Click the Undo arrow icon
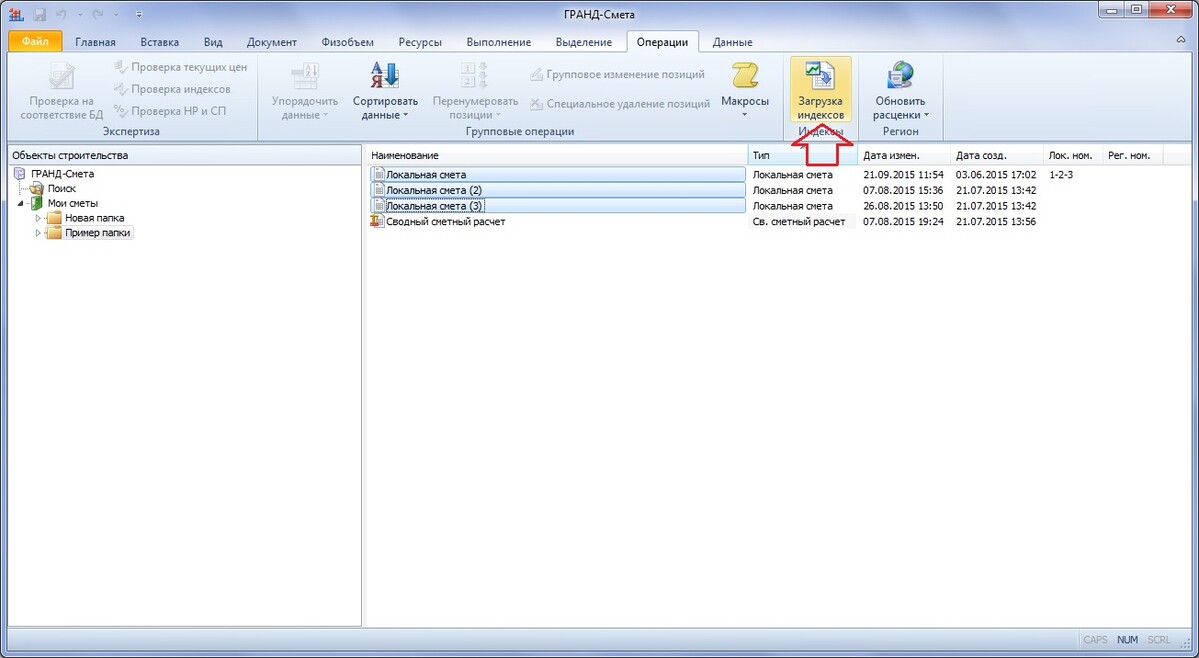 61,14
